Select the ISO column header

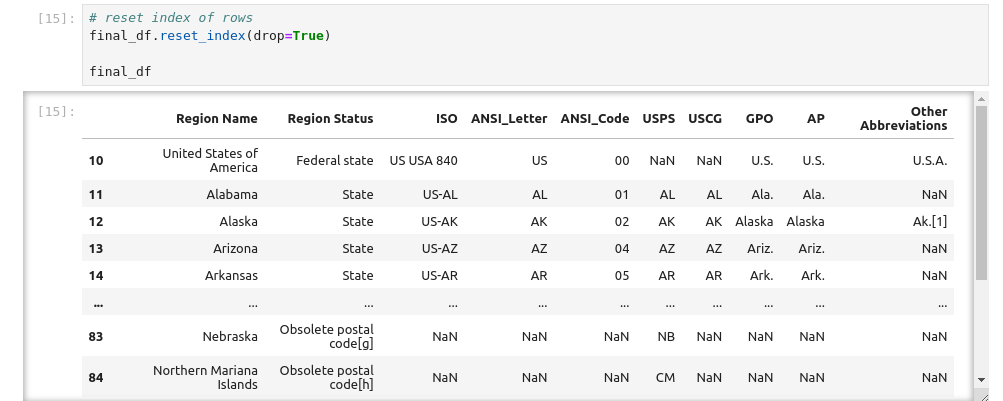(x=446, y=119)
